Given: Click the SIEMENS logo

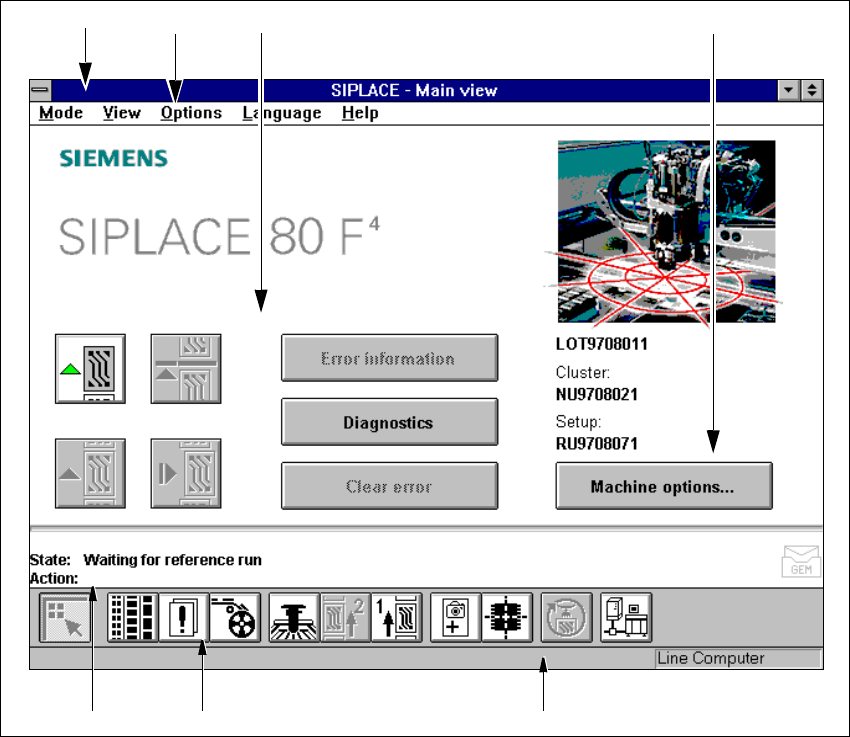Looking at the screenshot, I should click(x=113, y=158).
